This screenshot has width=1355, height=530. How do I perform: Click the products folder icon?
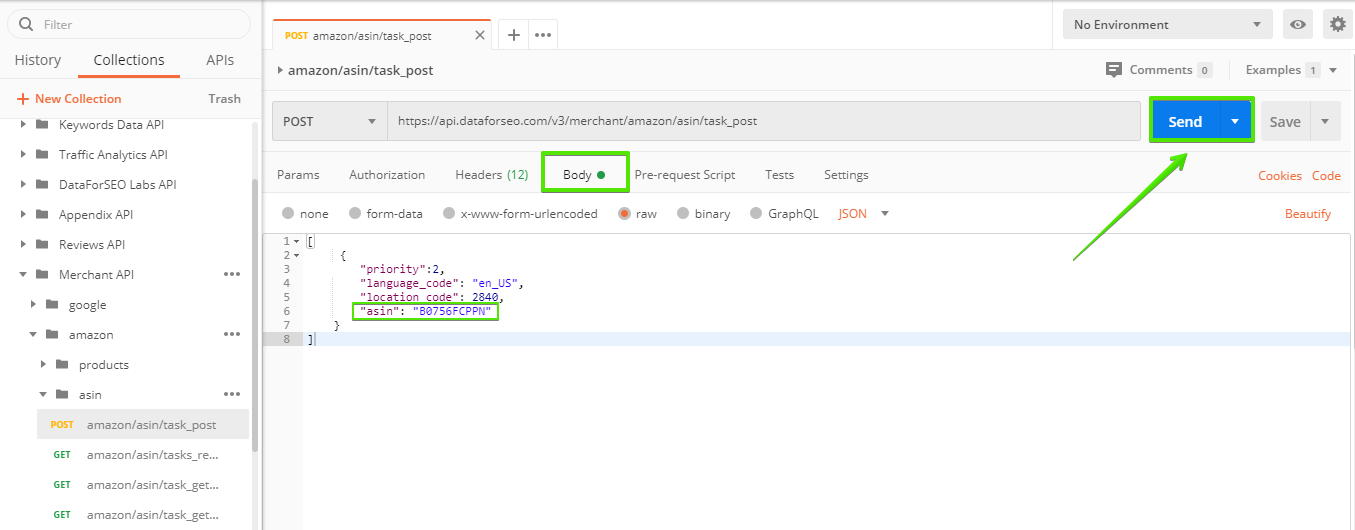[x=62, y=364]
